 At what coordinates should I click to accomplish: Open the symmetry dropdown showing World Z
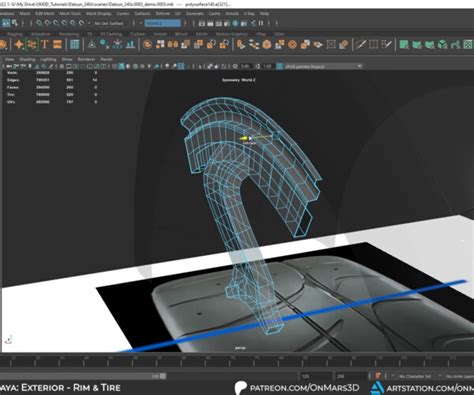coord(163,23)
